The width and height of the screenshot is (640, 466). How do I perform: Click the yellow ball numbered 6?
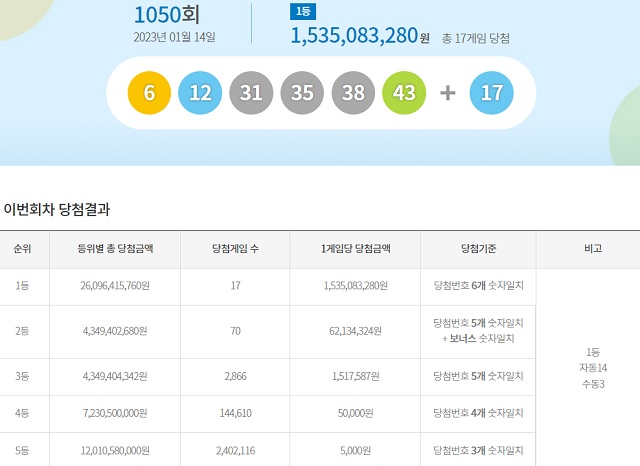(x=149, y=93)
